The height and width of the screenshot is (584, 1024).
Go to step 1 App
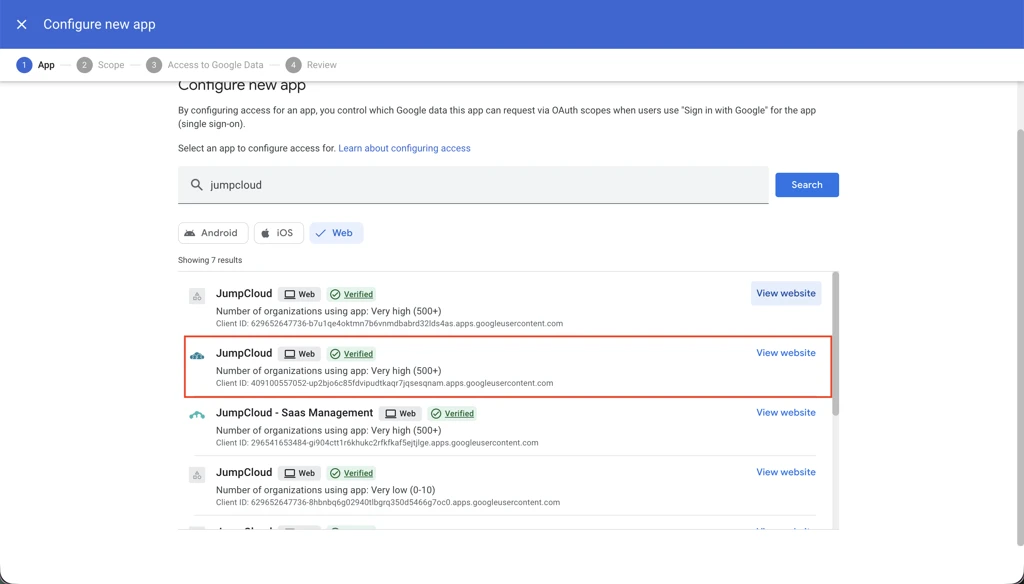coord(35,65)
